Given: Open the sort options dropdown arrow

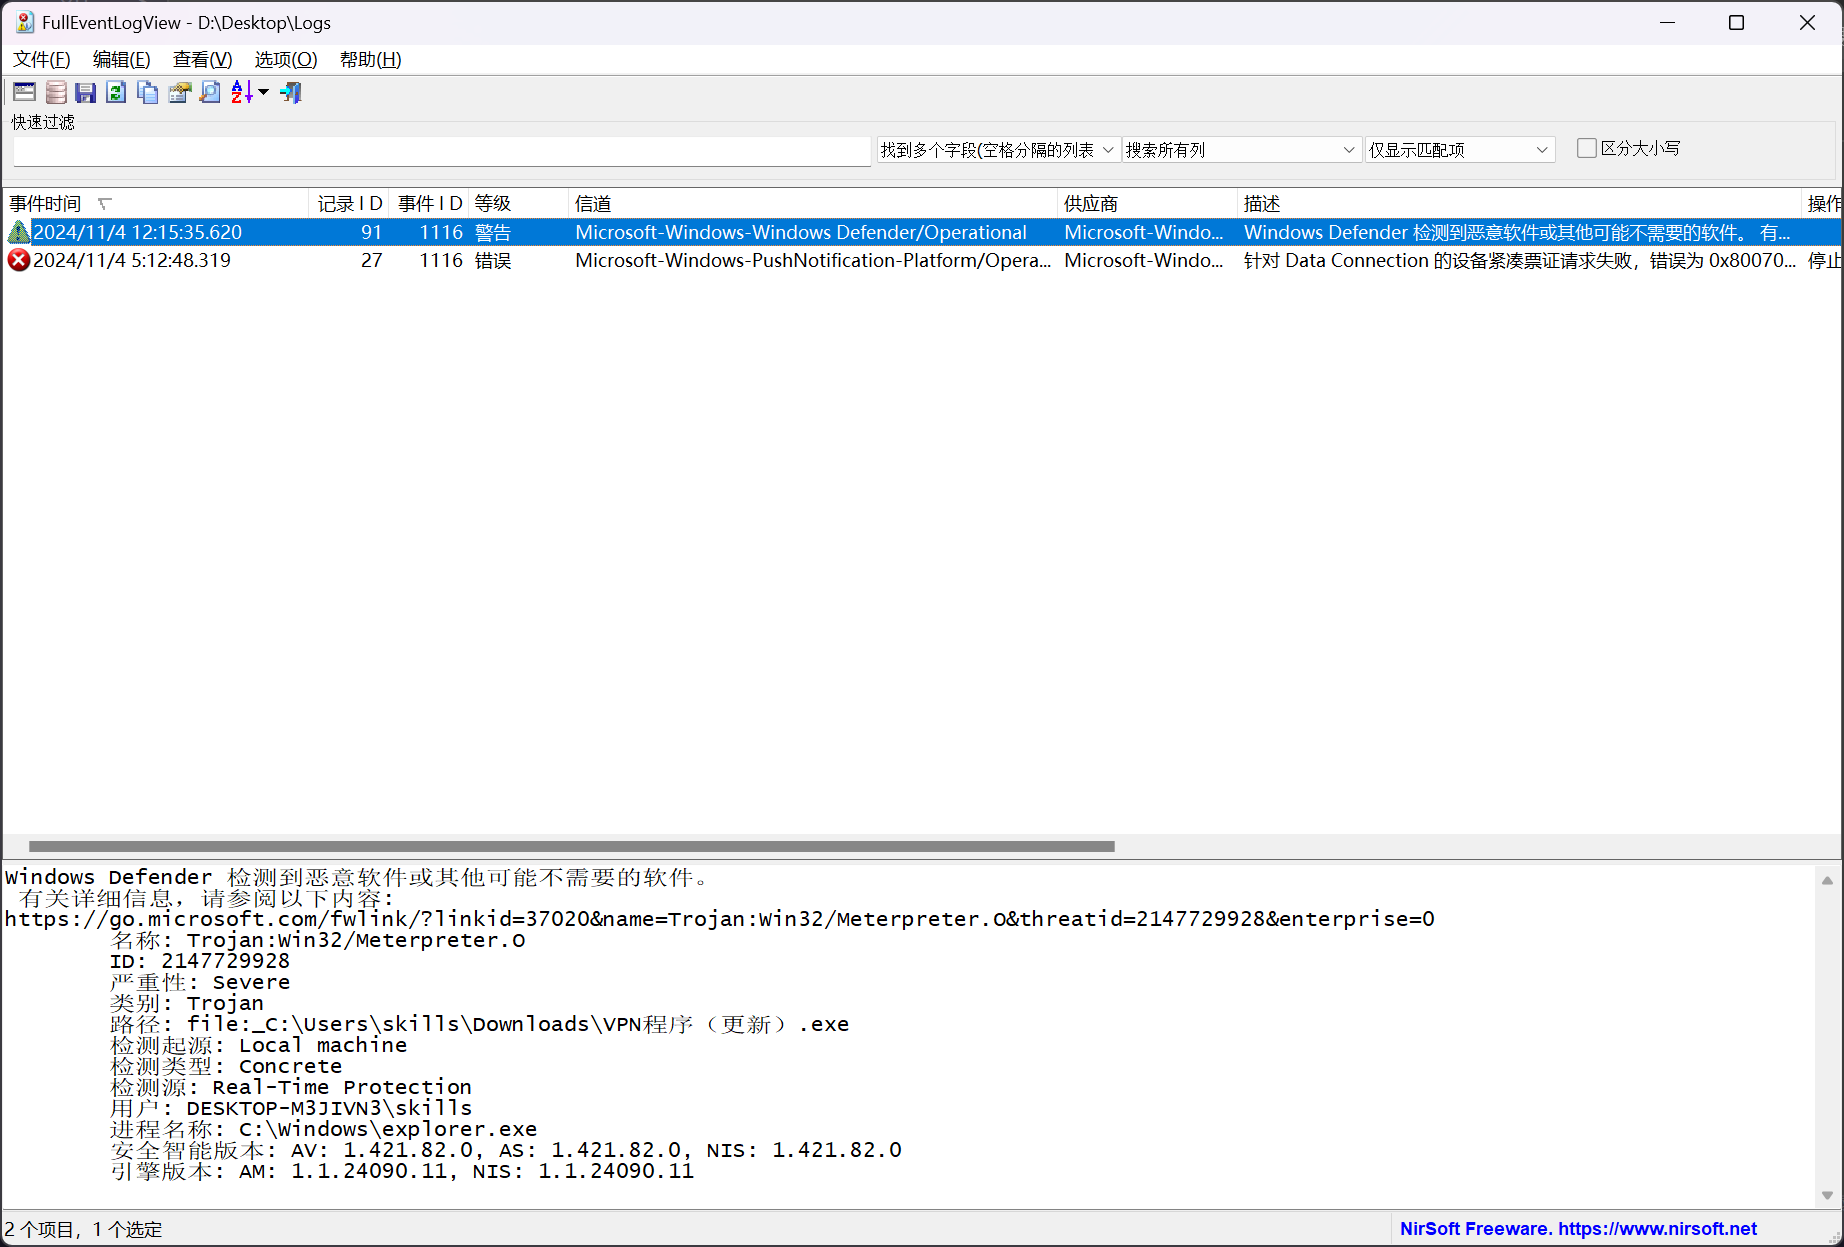Looking at the screenshot, I should tap(264, 93).
